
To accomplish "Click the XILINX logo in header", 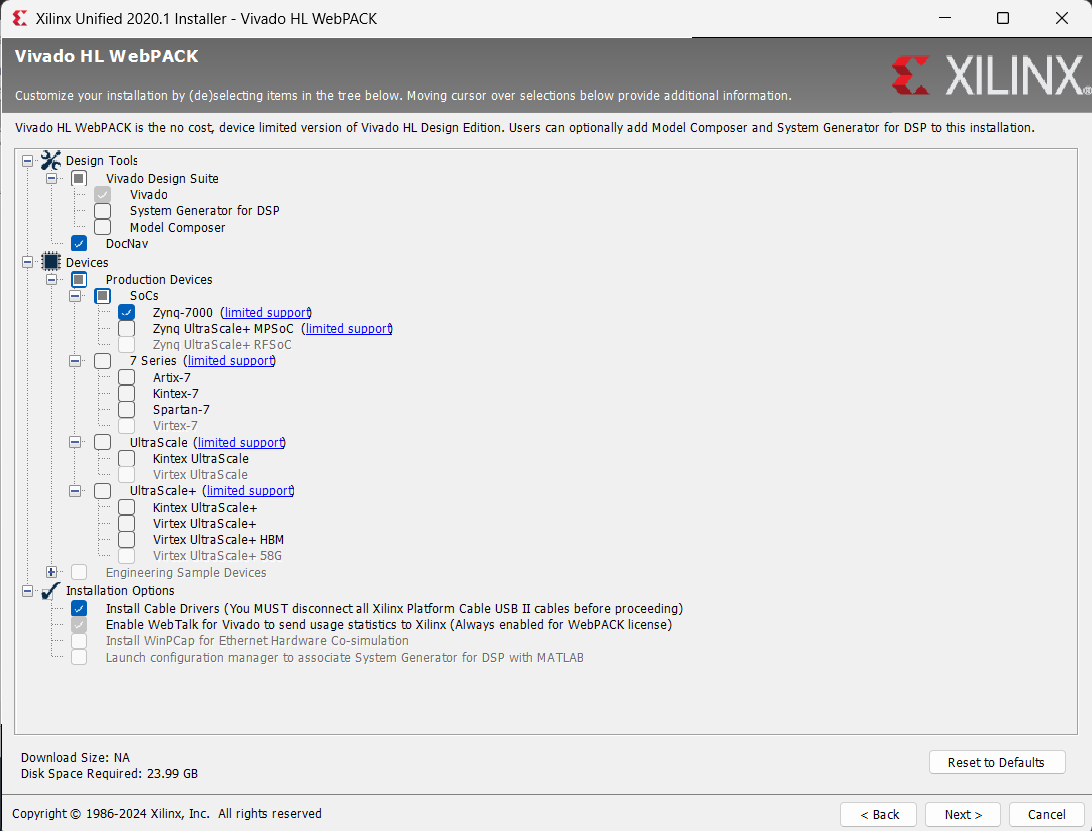I will (x=991, y=75).
